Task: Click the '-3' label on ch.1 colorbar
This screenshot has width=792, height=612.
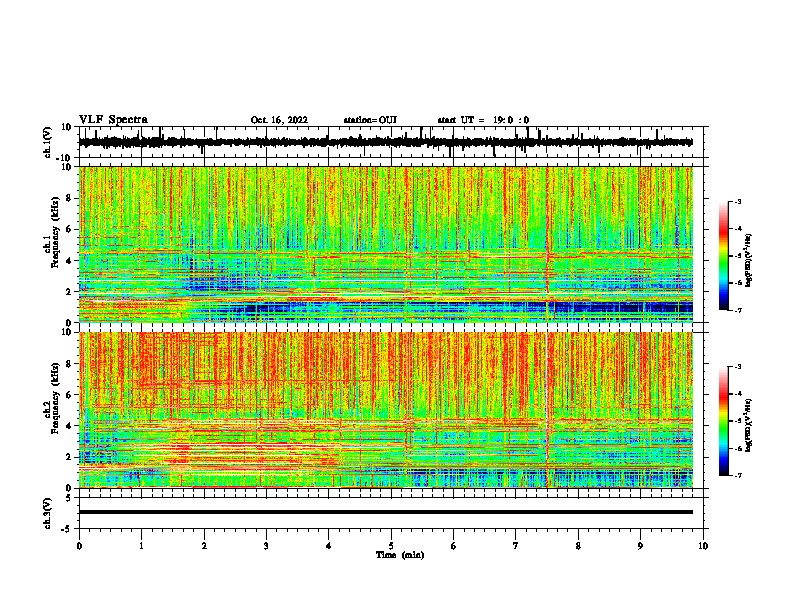Action: pyautogui.click(x=738, y=202)
